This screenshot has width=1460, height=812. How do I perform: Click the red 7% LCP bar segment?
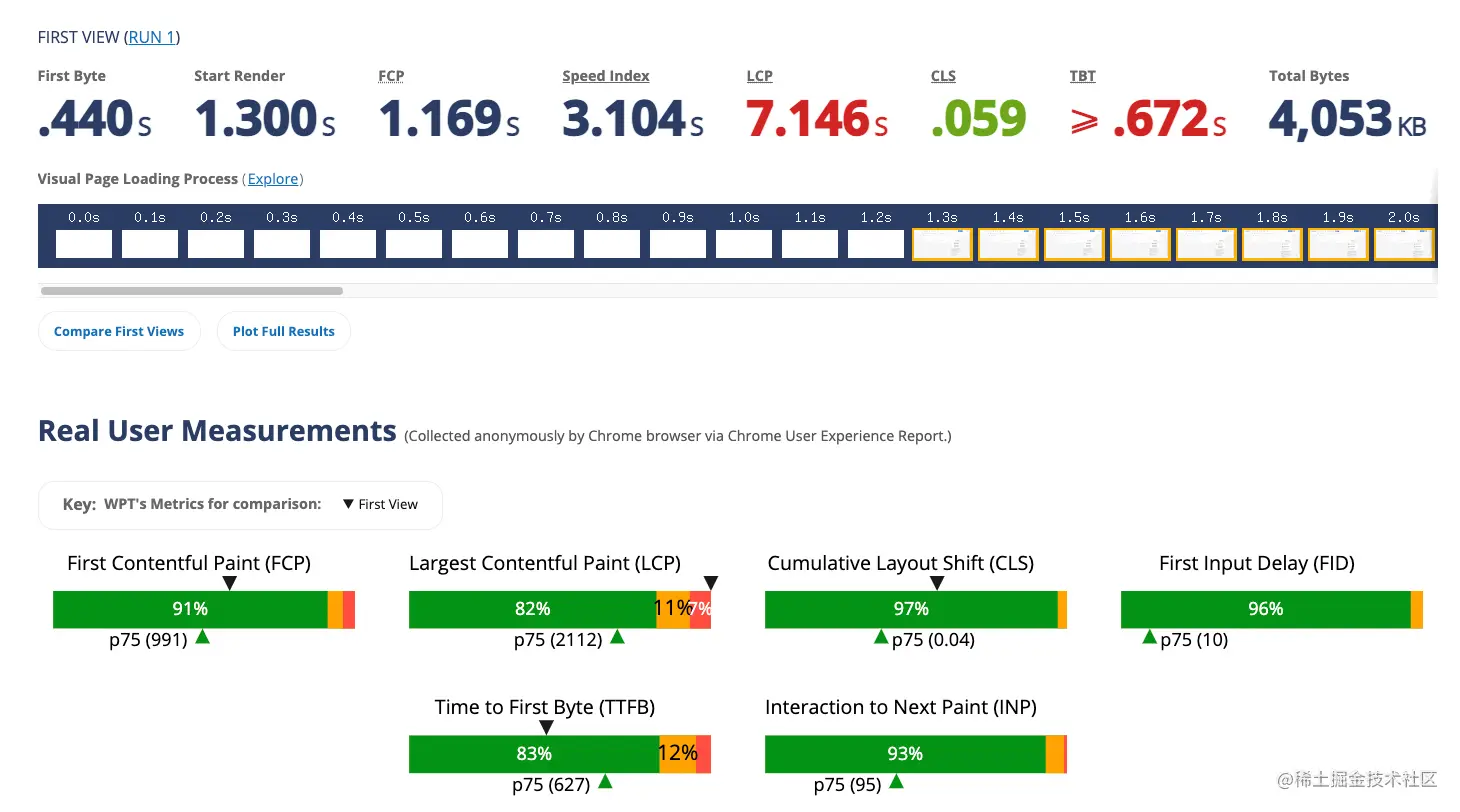pyautogui.click(x=700, y=609)
